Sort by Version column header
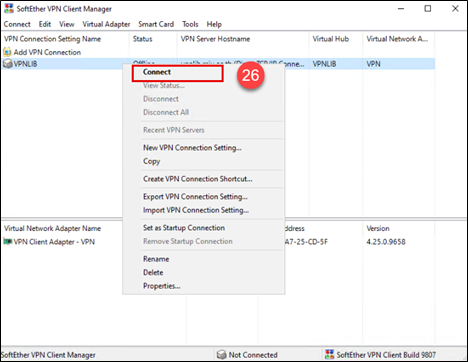 pyautogui.click(x=378, y=228)
